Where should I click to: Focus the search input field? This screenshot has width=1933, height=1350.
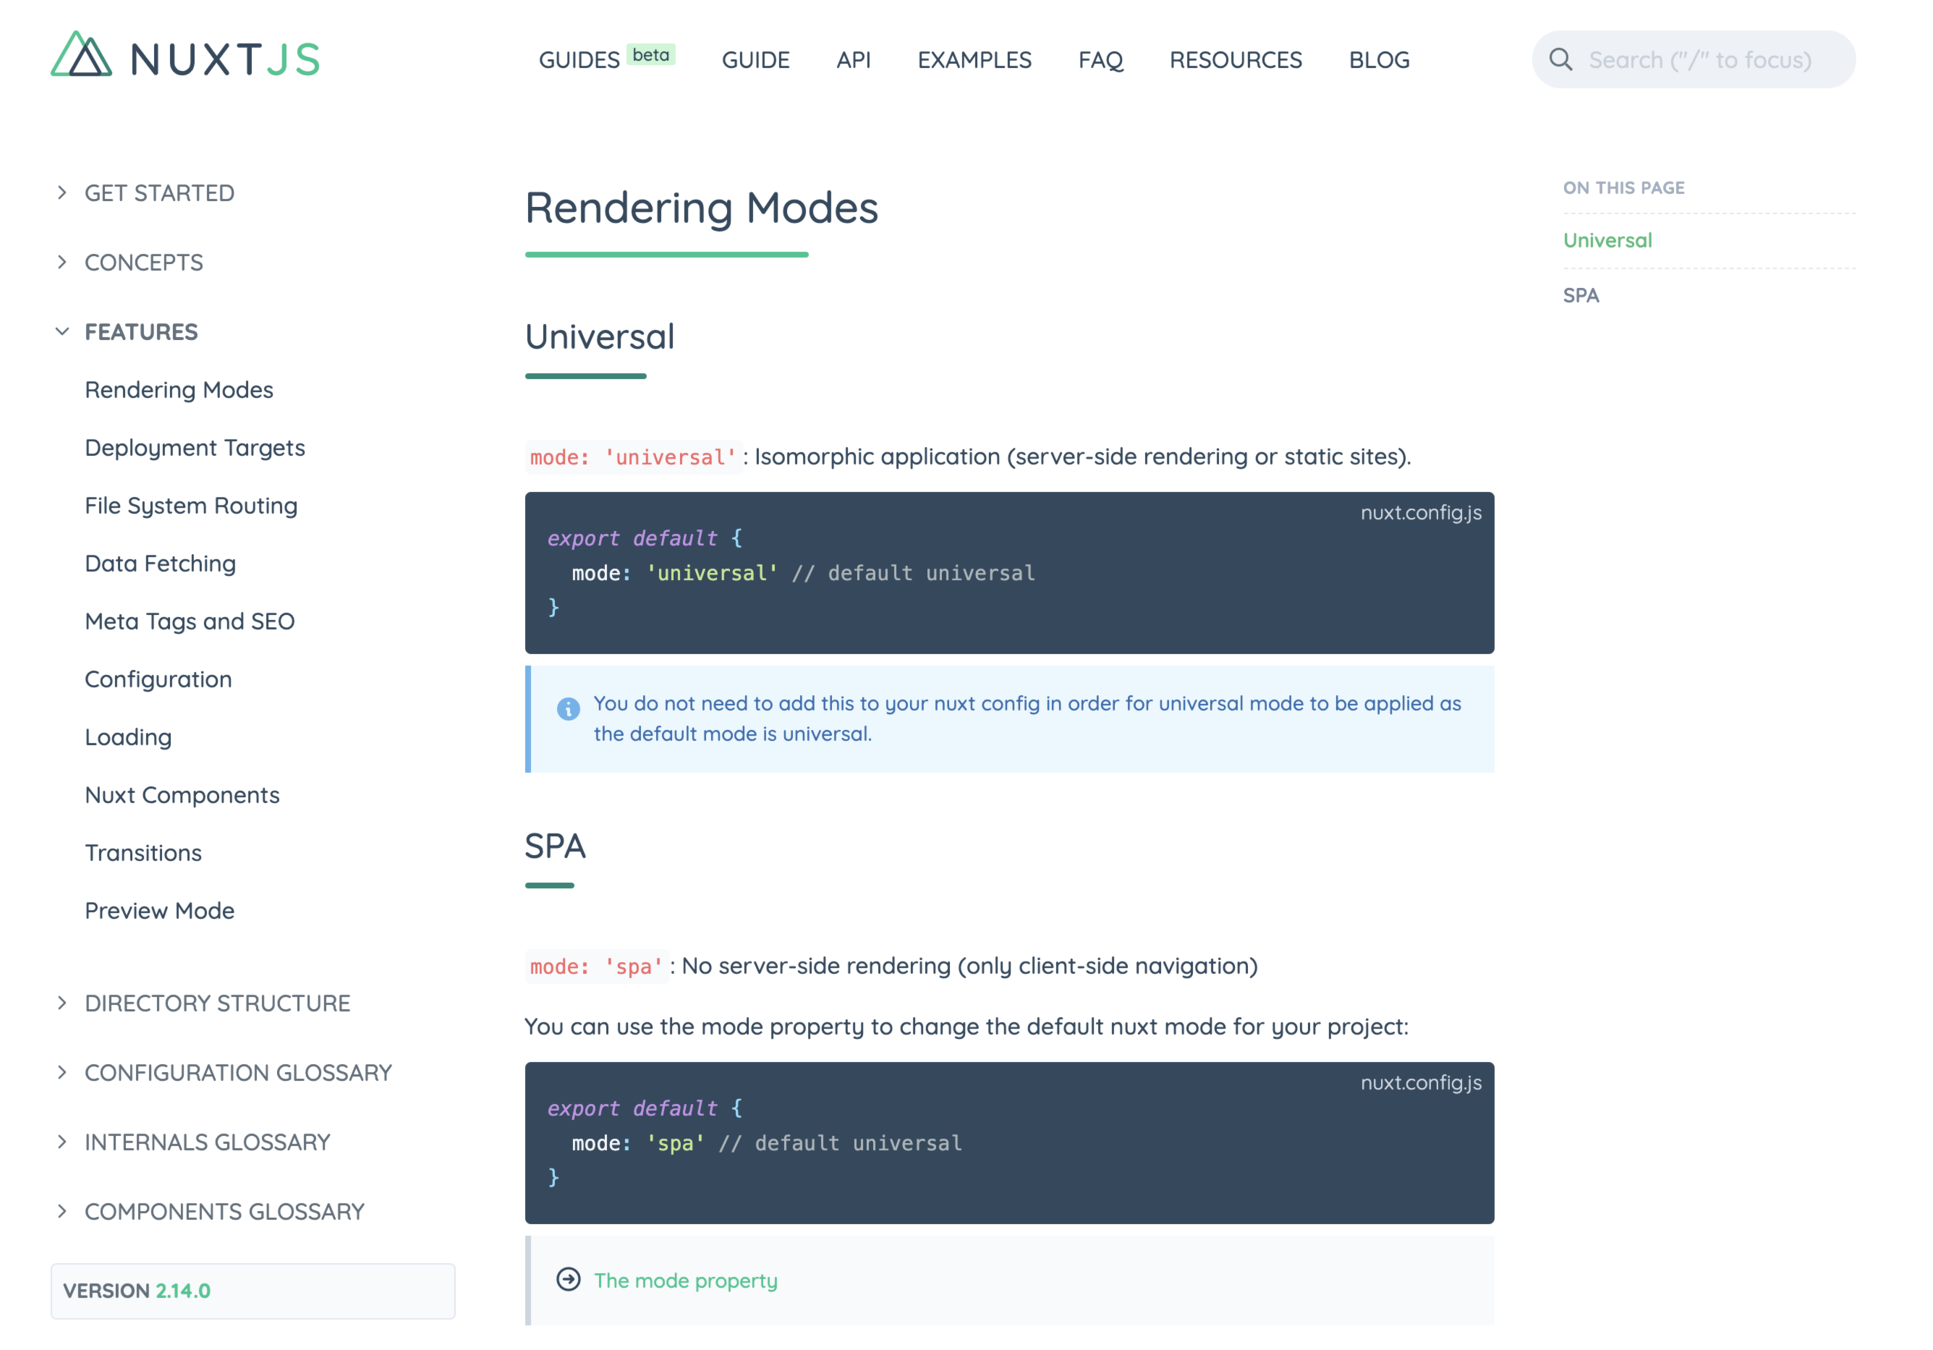click(1700, 60)
